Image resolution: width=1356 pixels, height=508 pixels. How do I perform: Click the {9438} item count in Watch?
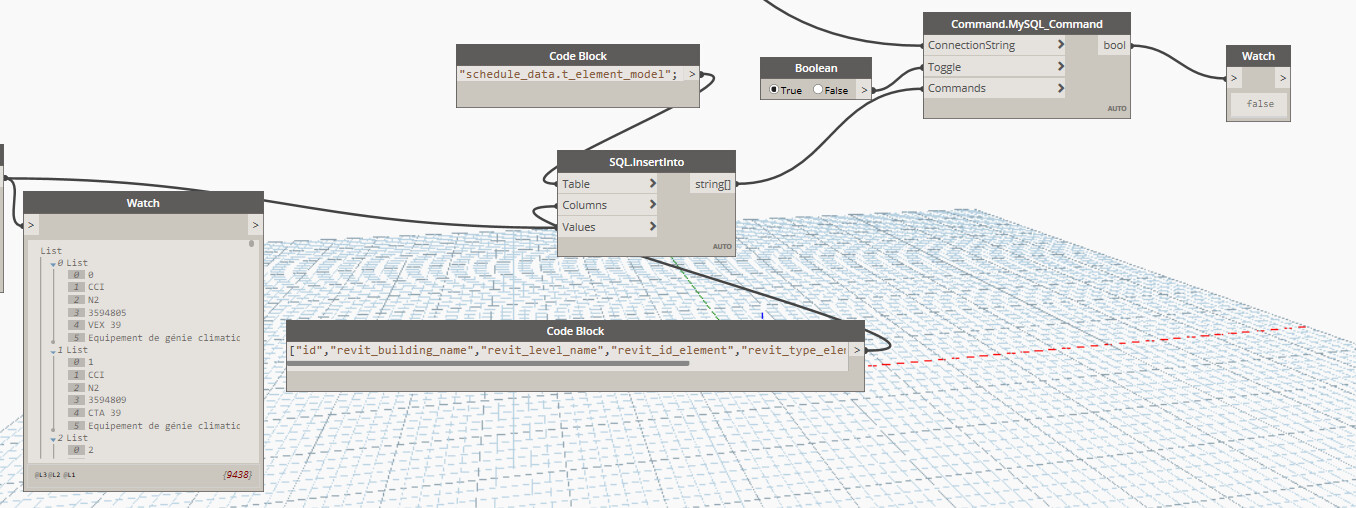click(237, 474)
